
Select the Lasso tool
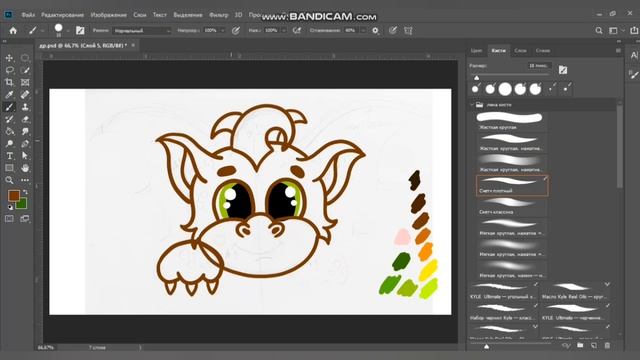(9, 70)
